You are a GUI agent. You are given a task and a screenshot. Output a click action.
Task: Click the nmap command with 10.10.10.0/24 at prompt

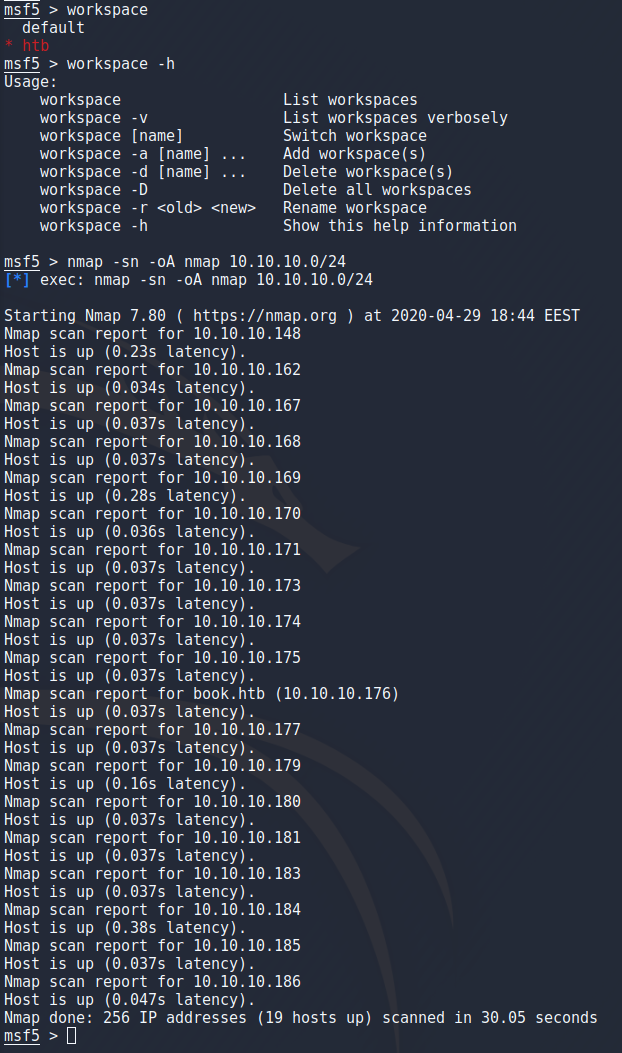206,262
